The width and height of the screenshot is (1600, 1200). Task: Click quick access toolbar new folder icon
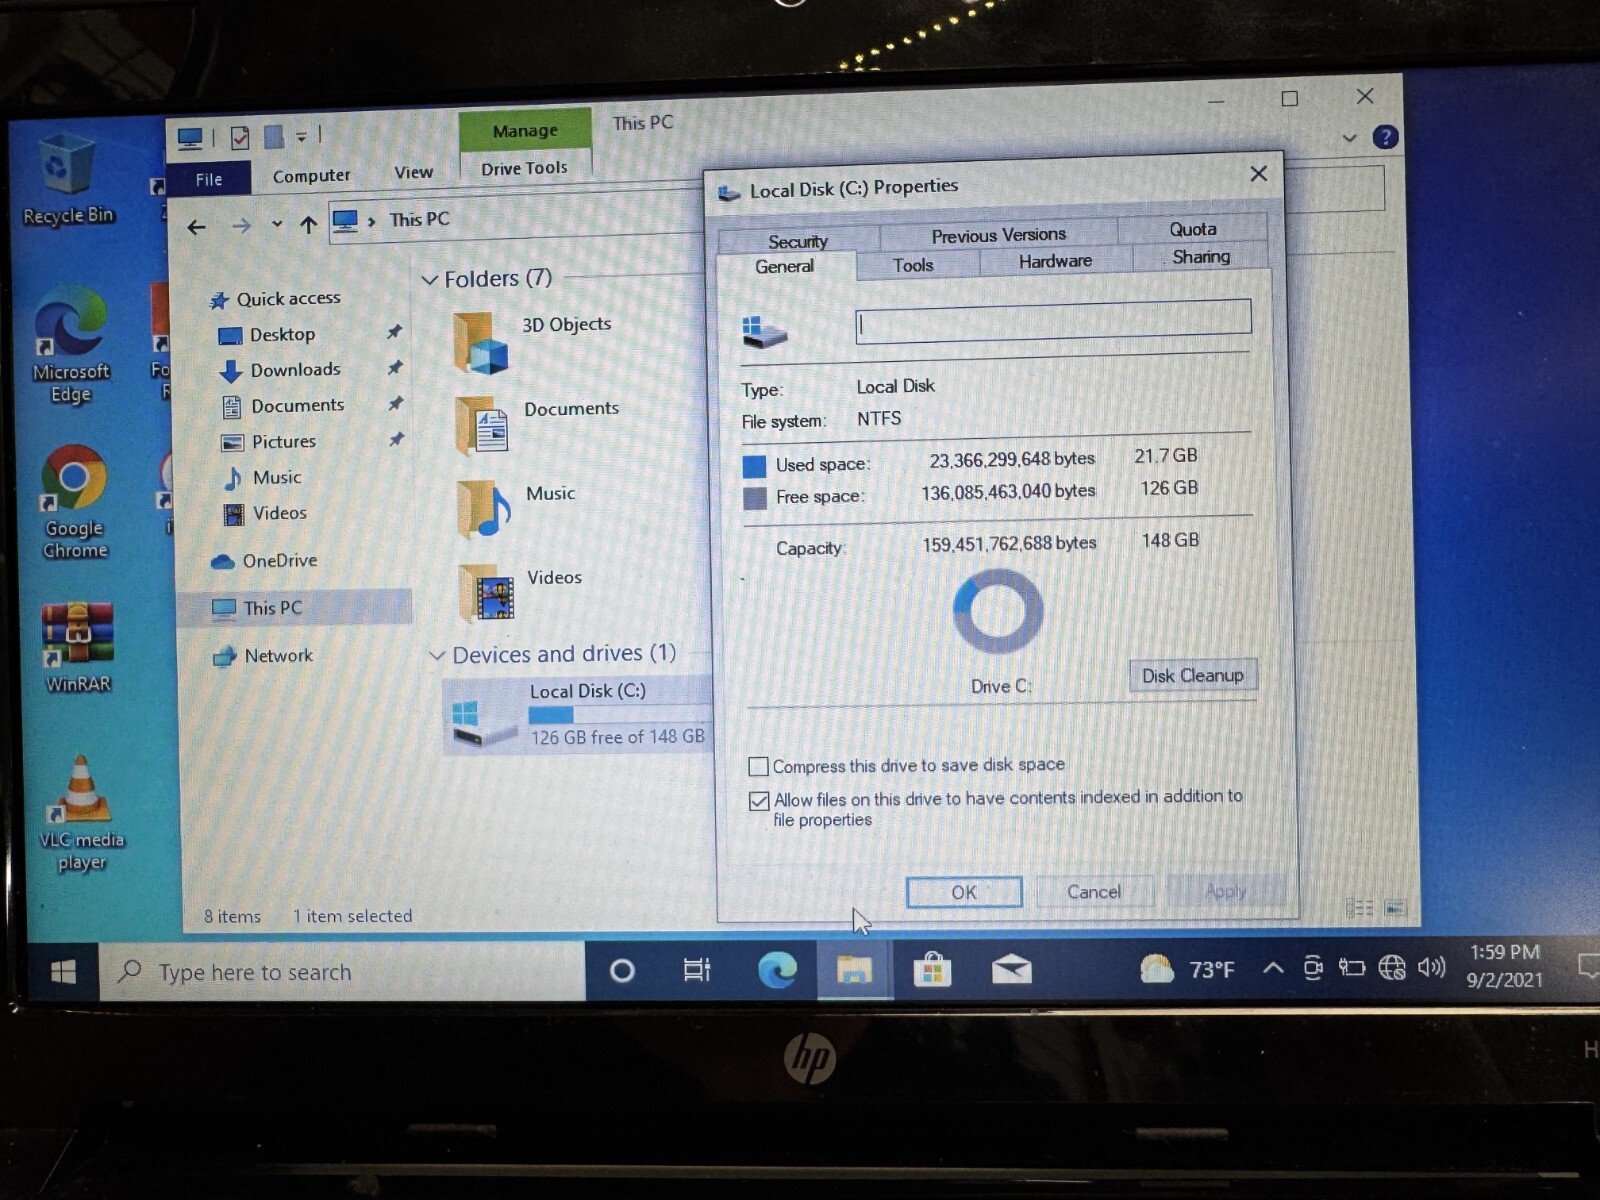pyautogui.click(x=273, y=137)
